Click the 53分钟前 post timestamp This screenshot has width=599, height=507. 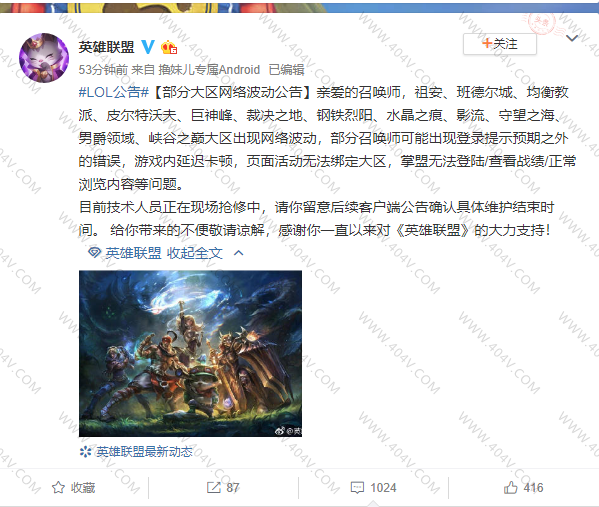[x=103, y=70]
